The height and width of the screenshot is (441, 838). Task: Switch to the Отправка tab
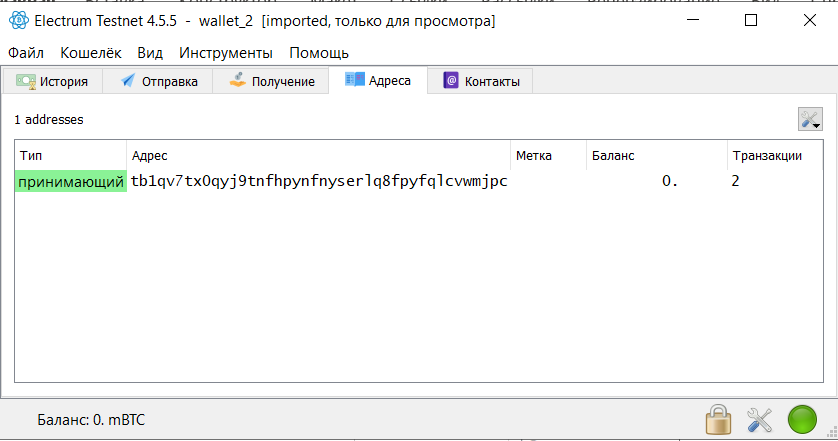pos(158,81)
